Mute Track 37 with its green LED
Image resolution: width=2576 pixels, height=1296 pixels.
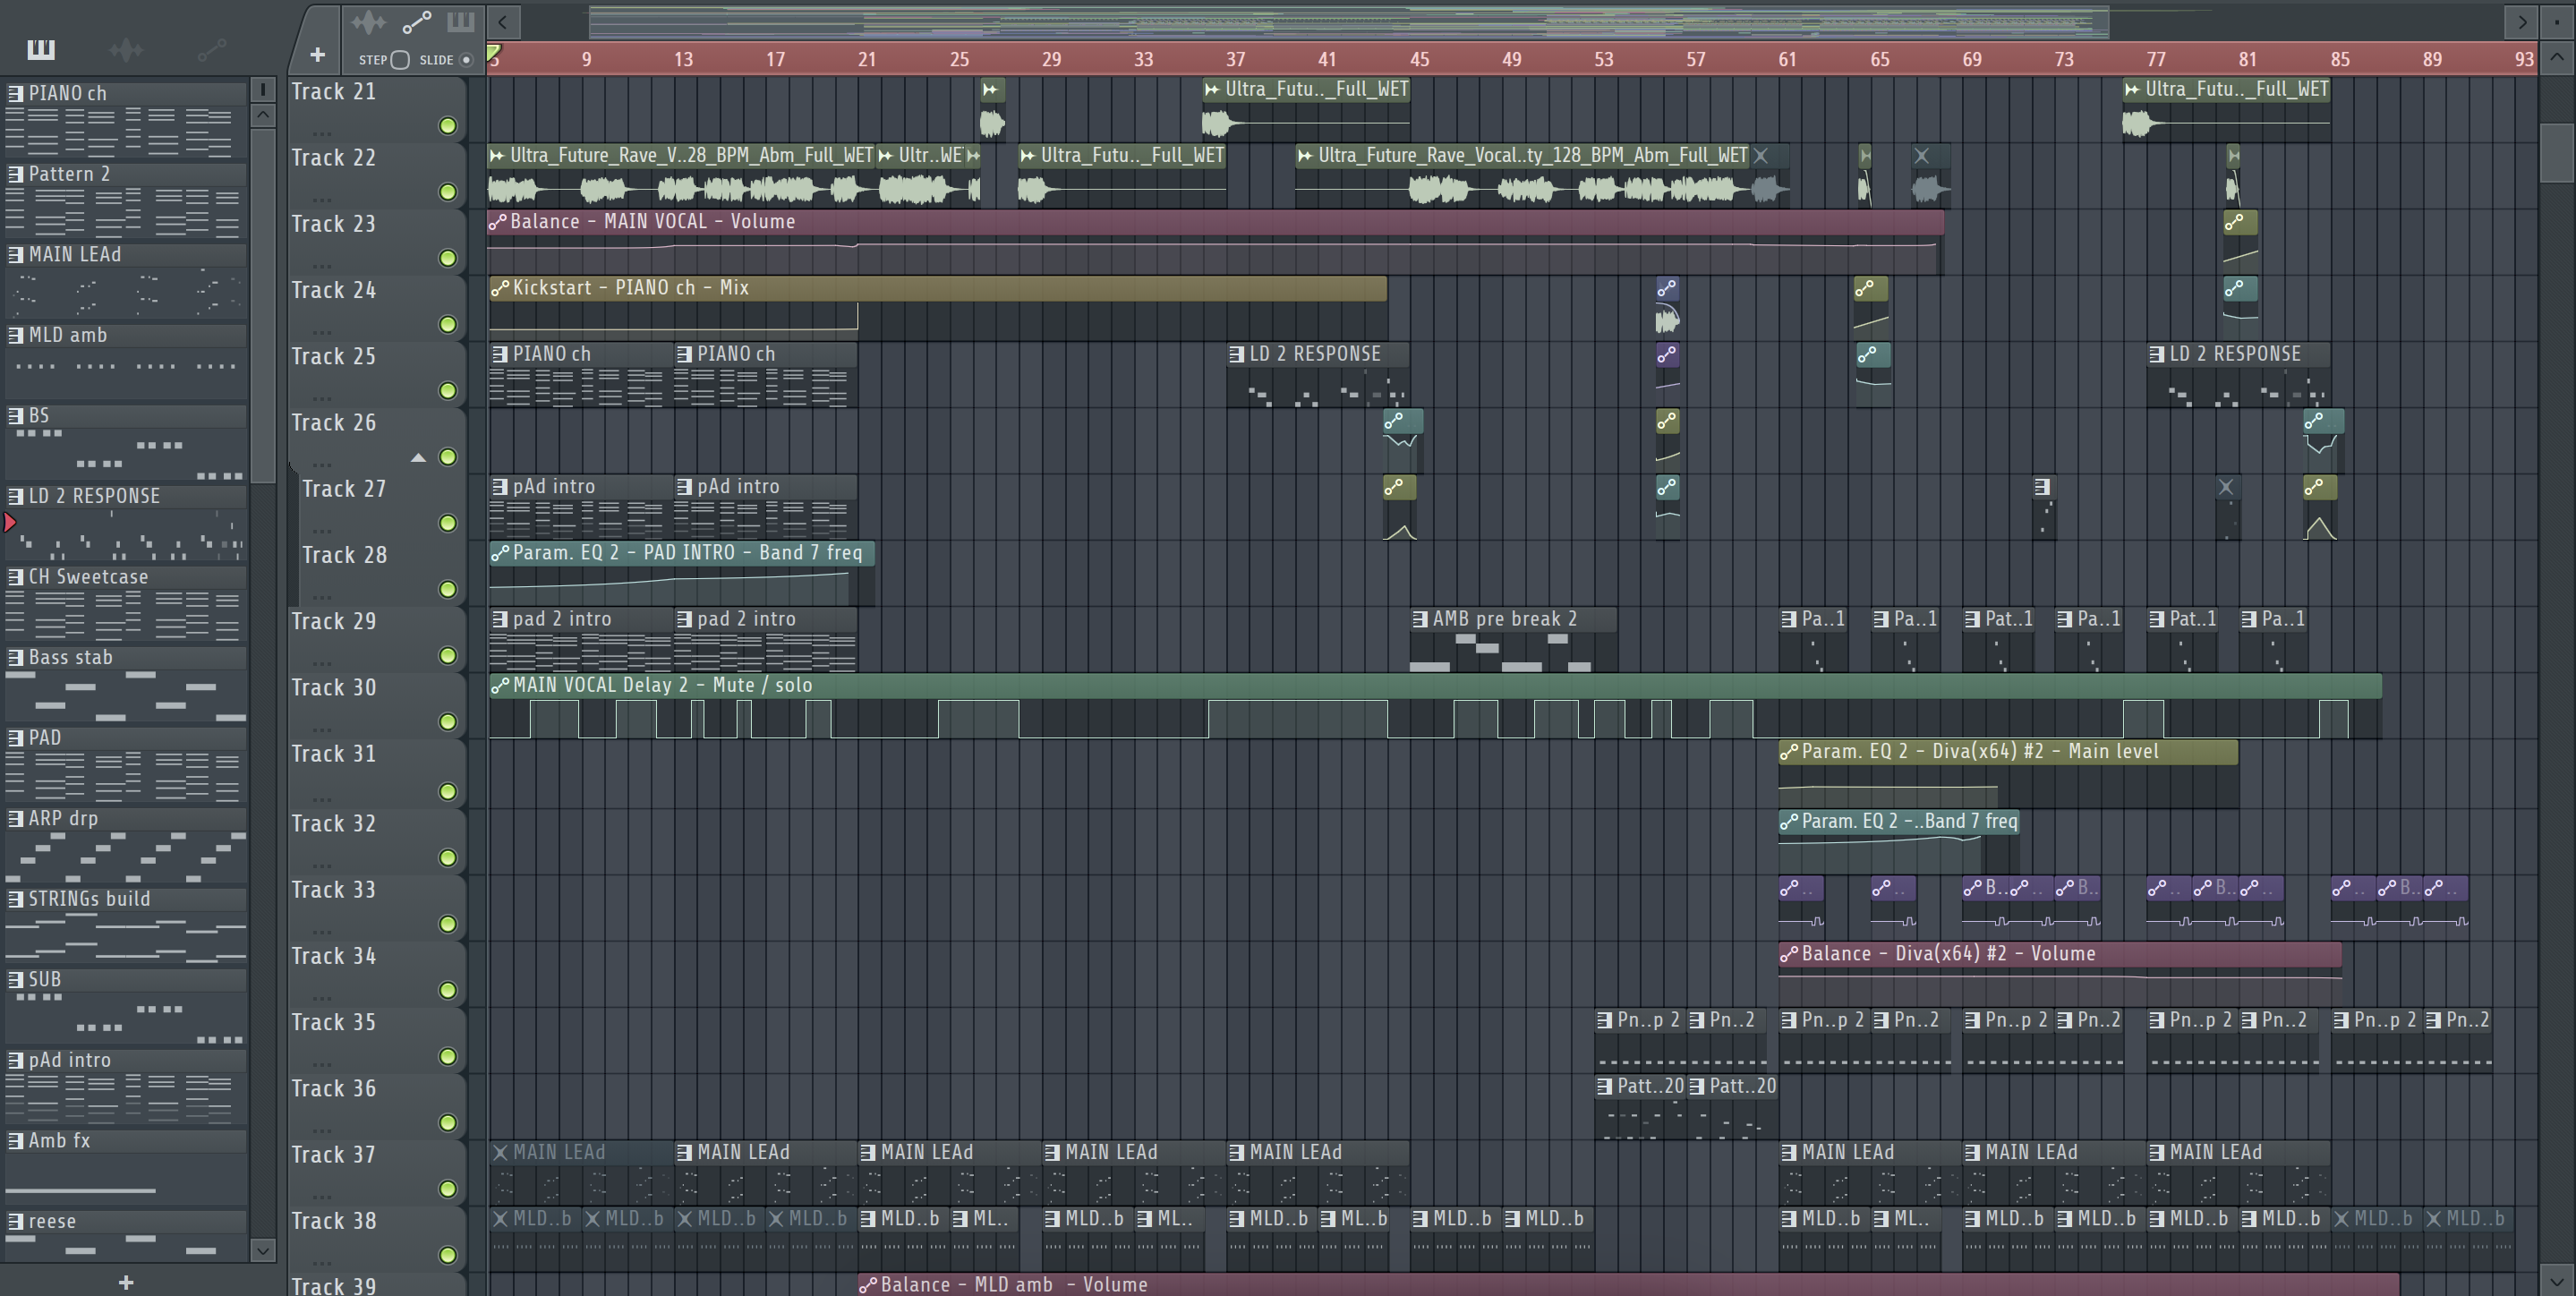[448, 1189]
